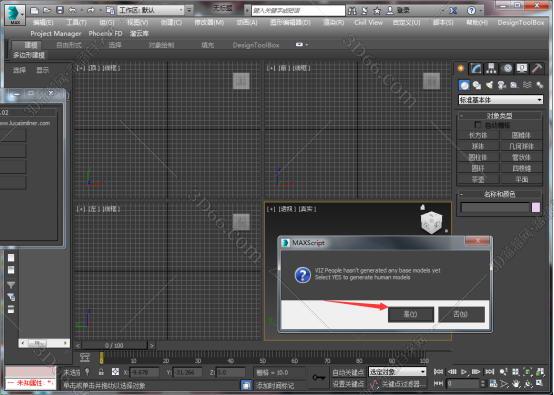Select the Space Warps category icon
Screen dimensions: 554x395
click(x=527, y=85)
